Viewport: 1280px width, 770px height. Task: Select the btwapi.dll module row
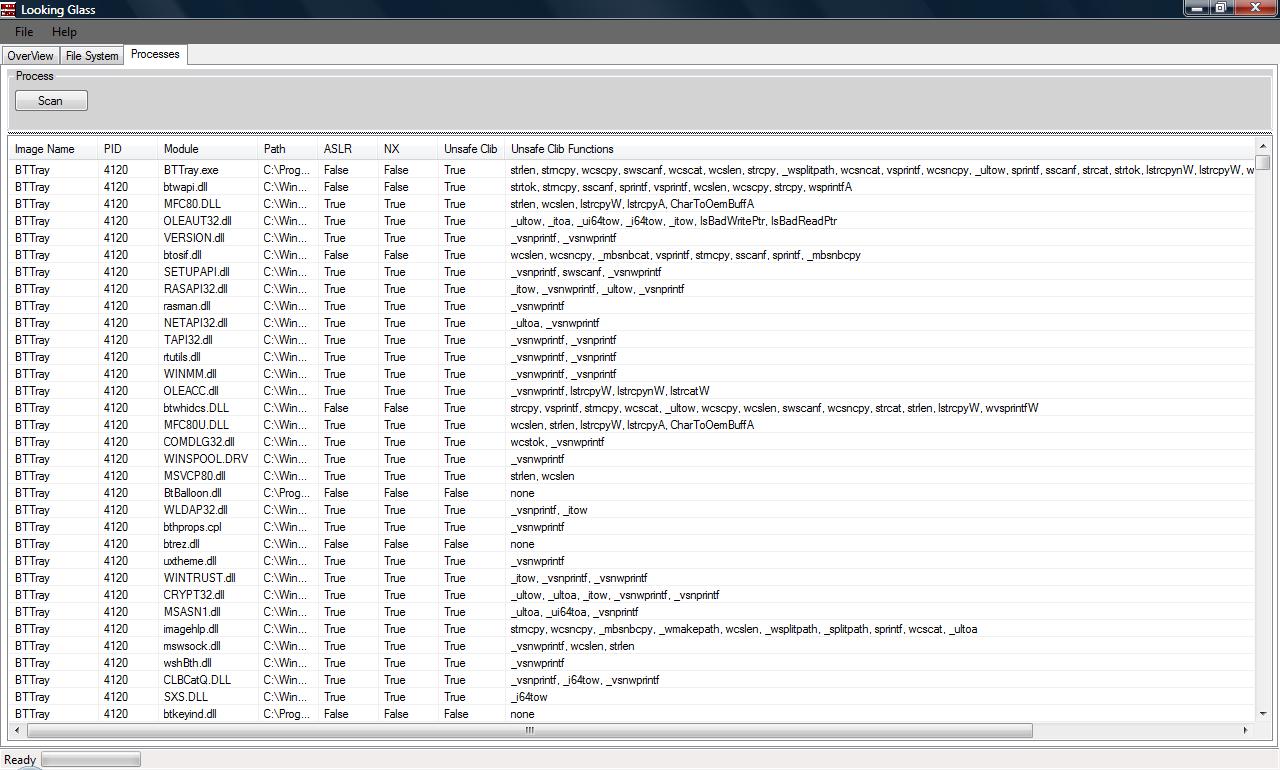[632, 187]
